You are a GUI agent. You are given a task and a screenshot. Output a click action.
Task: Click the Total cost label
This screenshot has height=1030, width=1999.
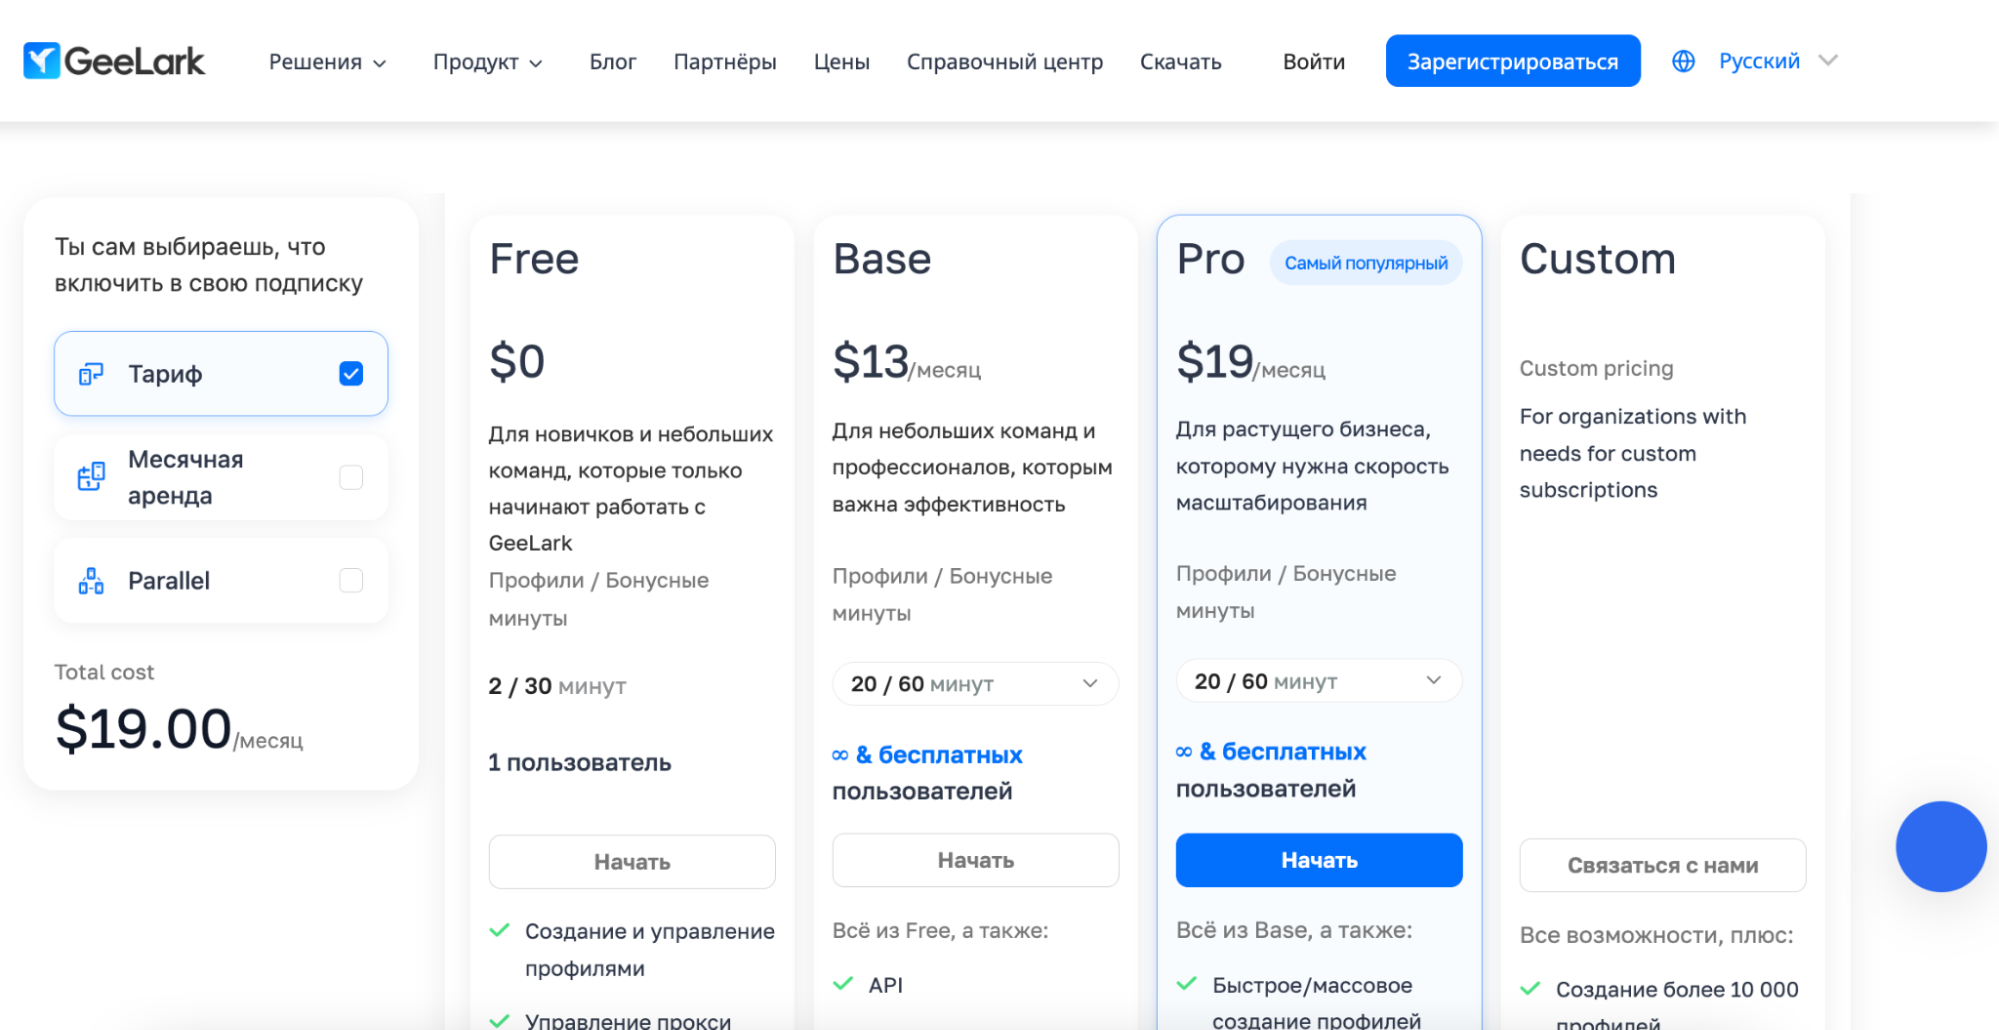click(x=104, y=672)
